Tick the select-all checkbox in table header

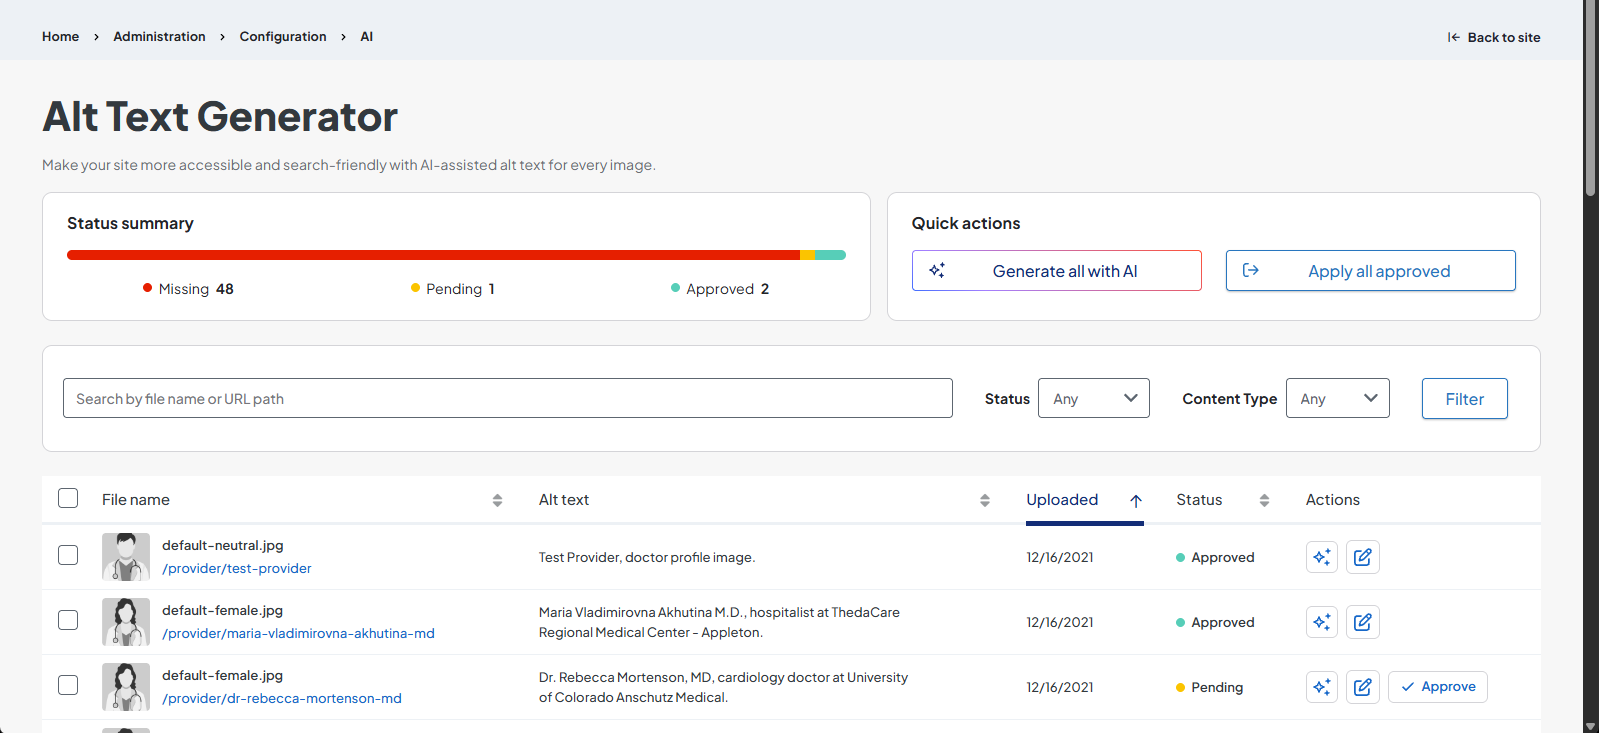click(x=68, y=498)
